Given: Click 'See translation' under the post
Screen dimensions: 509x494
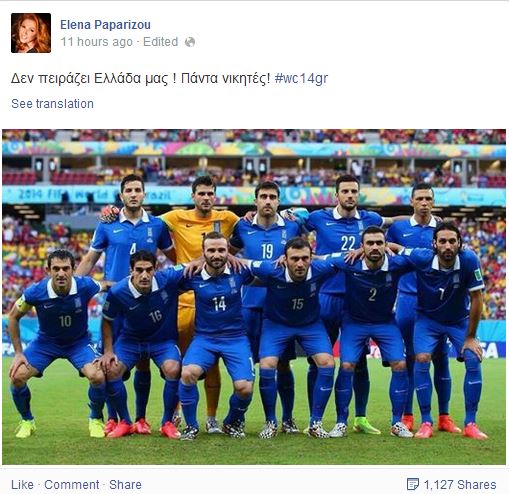Looking at the screenshot, I should 52,104.
